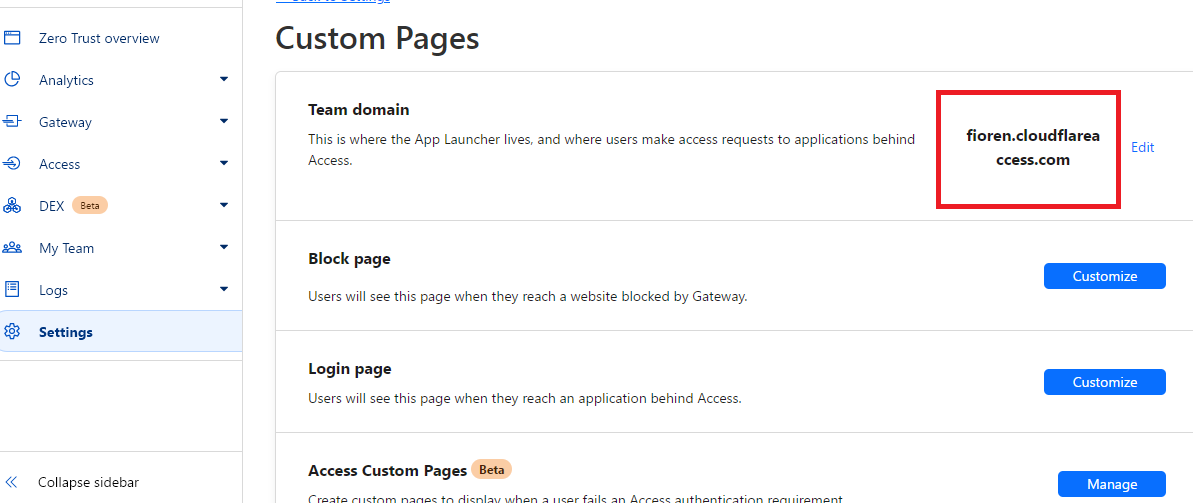Click the 'application behind Access' description text
This screenshot has height=503, width=1193.
coord(524,398)
